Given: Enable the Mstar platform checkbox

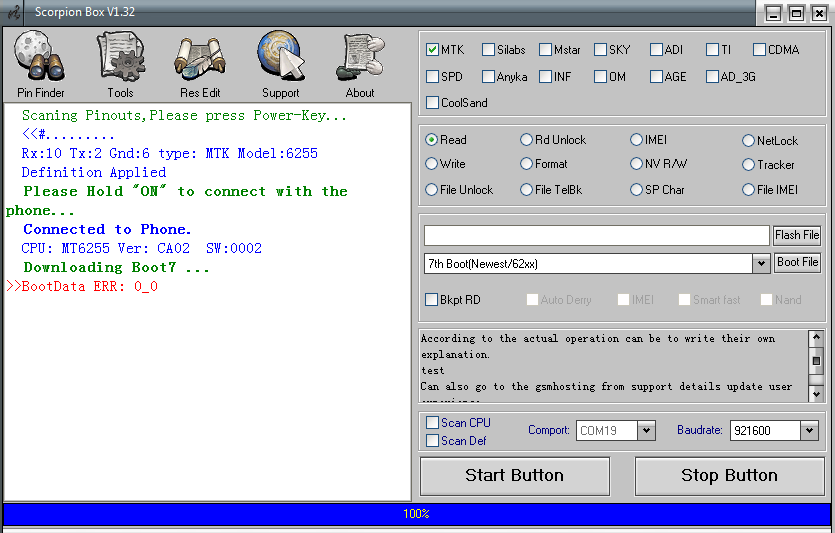Looking at the screenshot, I should tap(545, 50).
